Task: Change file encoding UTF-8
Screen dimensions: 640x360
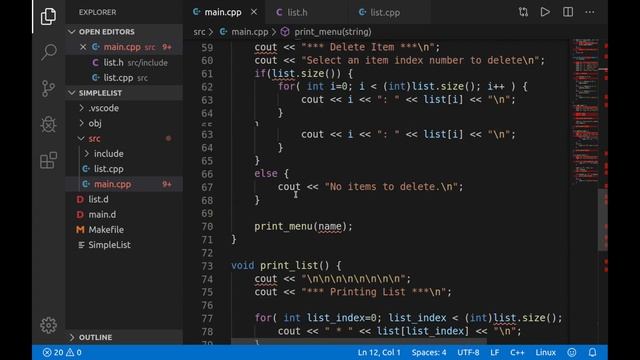Action: (x=468, y=352)
